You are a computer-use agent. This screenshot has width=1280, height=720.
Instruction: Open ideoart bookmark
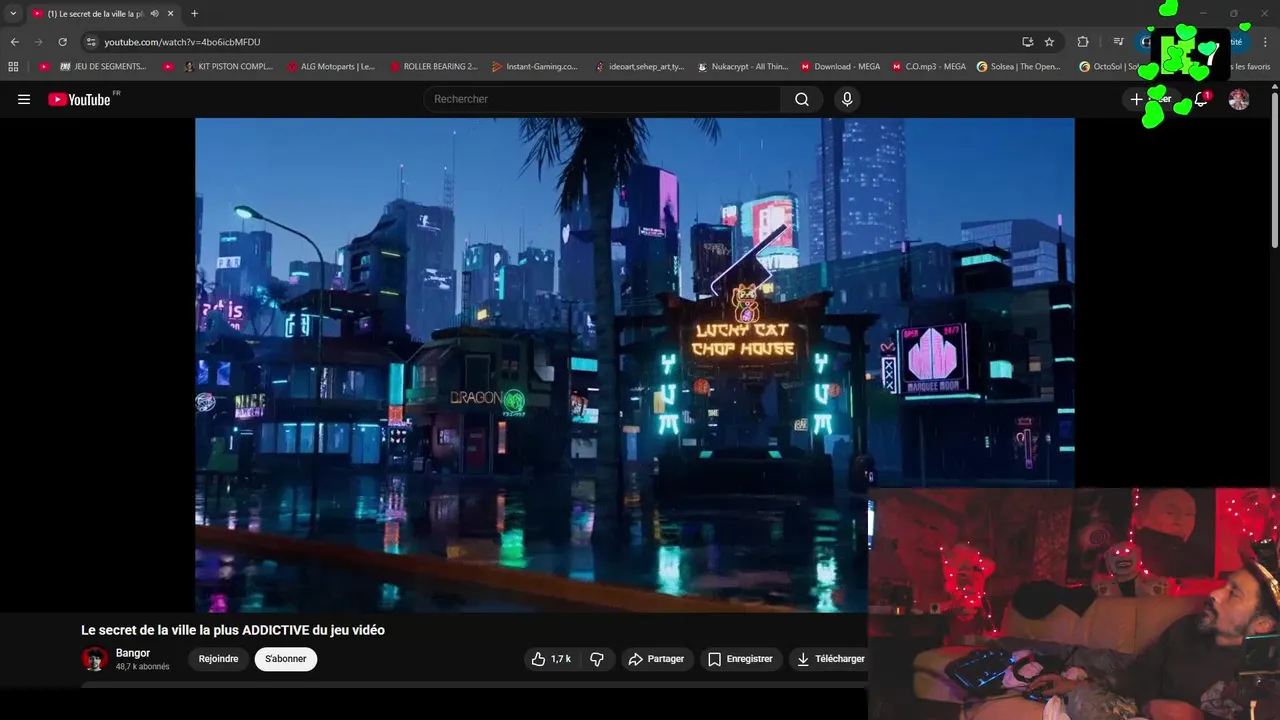[x=638, y=67]
